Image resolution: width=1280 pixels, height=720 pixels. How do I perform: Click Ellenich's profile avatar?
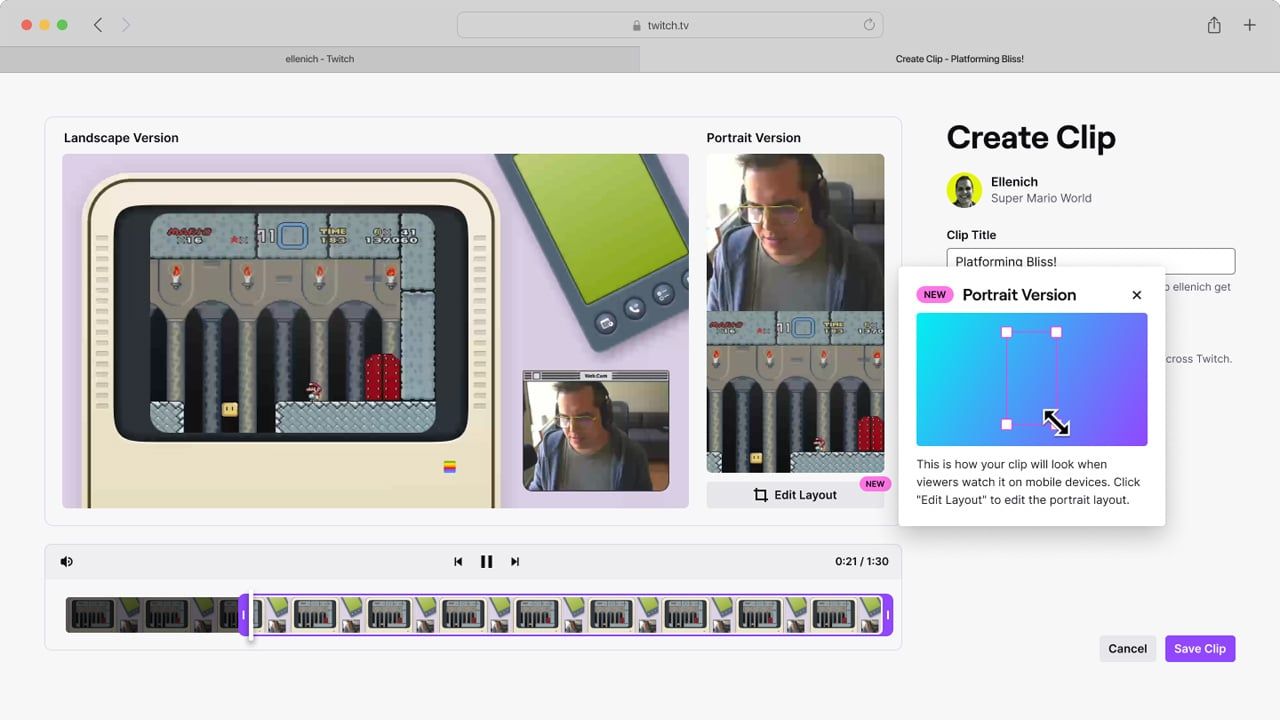pyautogui.click(x=963, y=190)
